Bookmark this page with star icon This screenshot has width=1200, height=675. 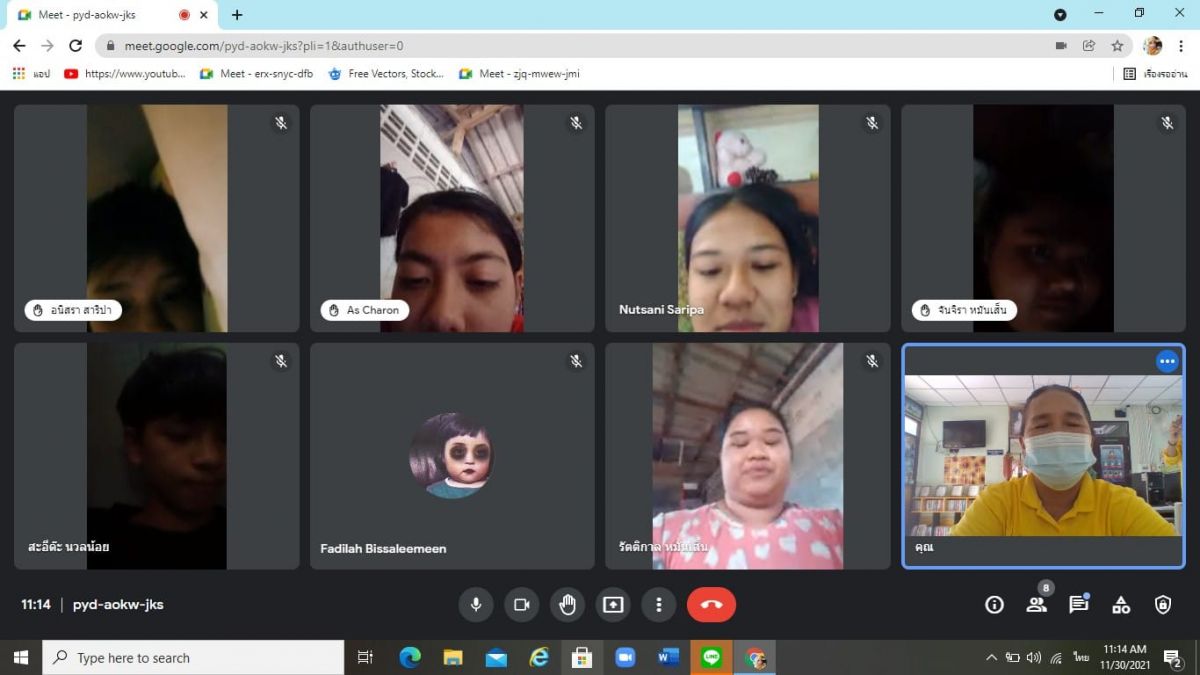click(x=1117, y=45)
